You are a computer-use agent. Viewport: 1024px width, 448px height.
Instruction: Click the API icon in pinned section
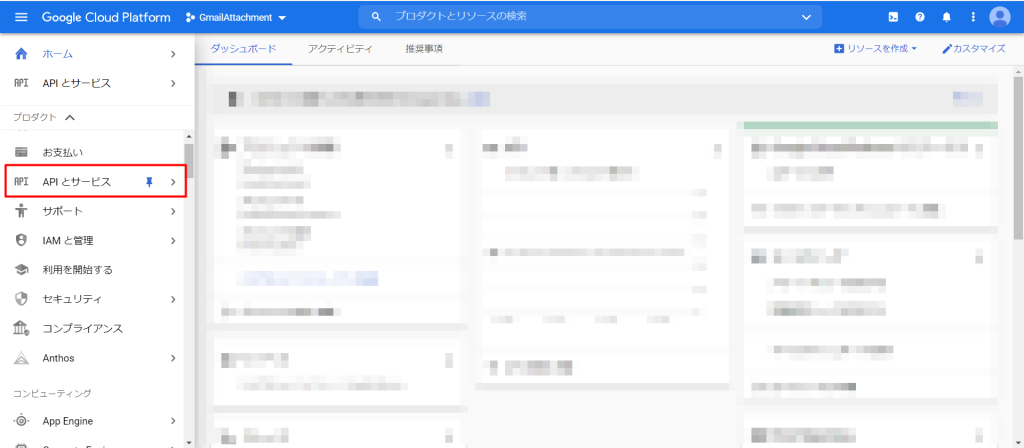21,84
